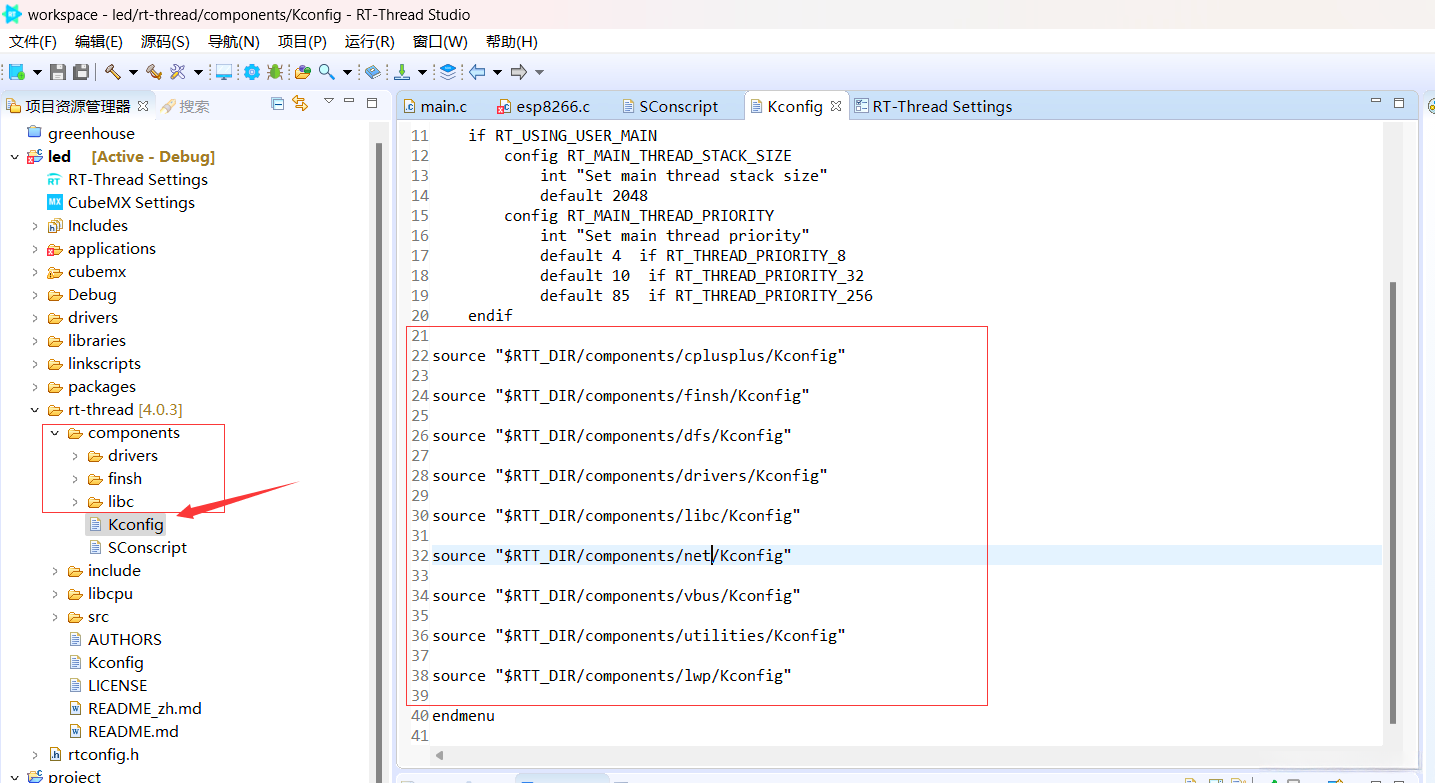Expand the rtconfig.h node
This screenshot has height=783, width=1435.
[x=35, y=755]
